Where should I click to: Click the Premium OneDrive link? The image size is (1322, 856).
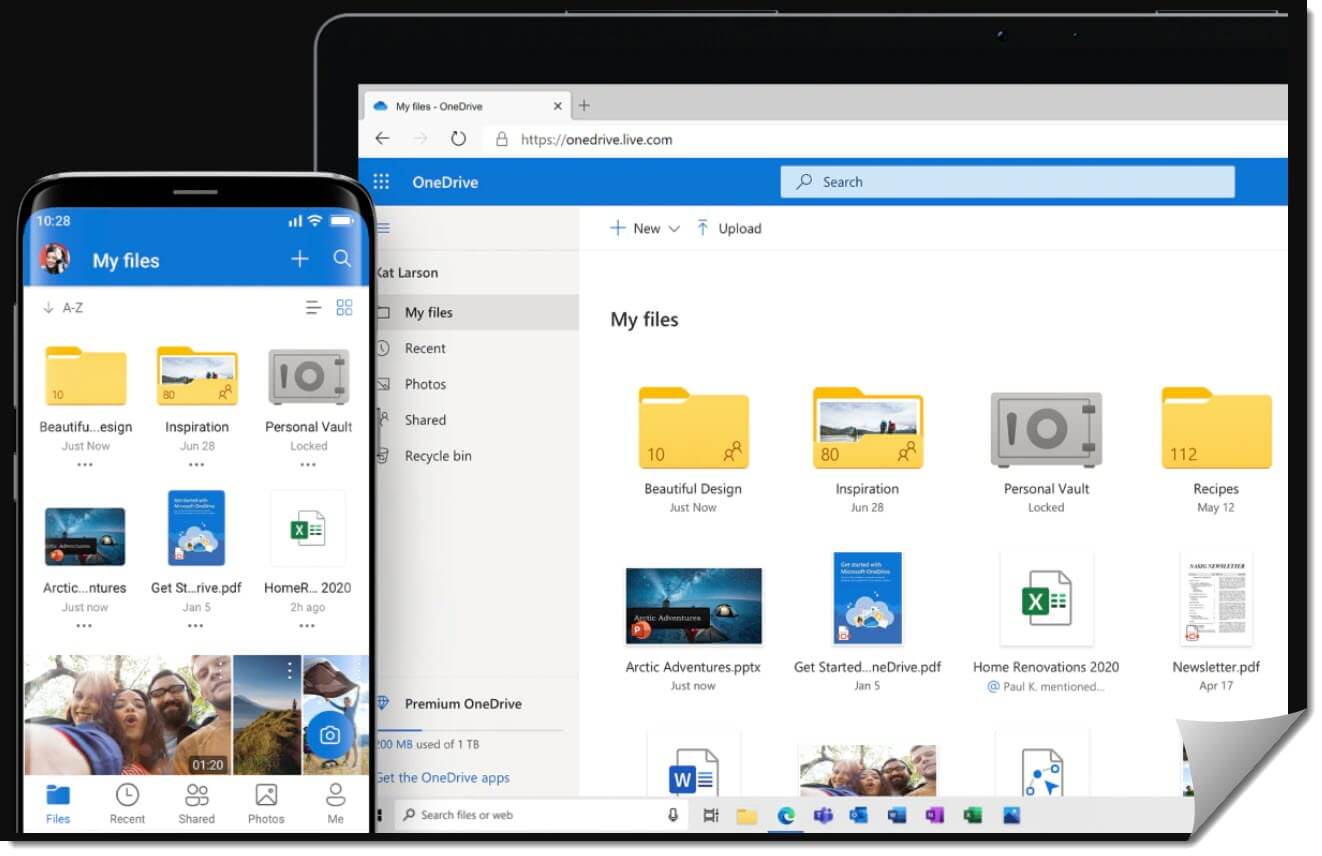(x=462, y=704)
